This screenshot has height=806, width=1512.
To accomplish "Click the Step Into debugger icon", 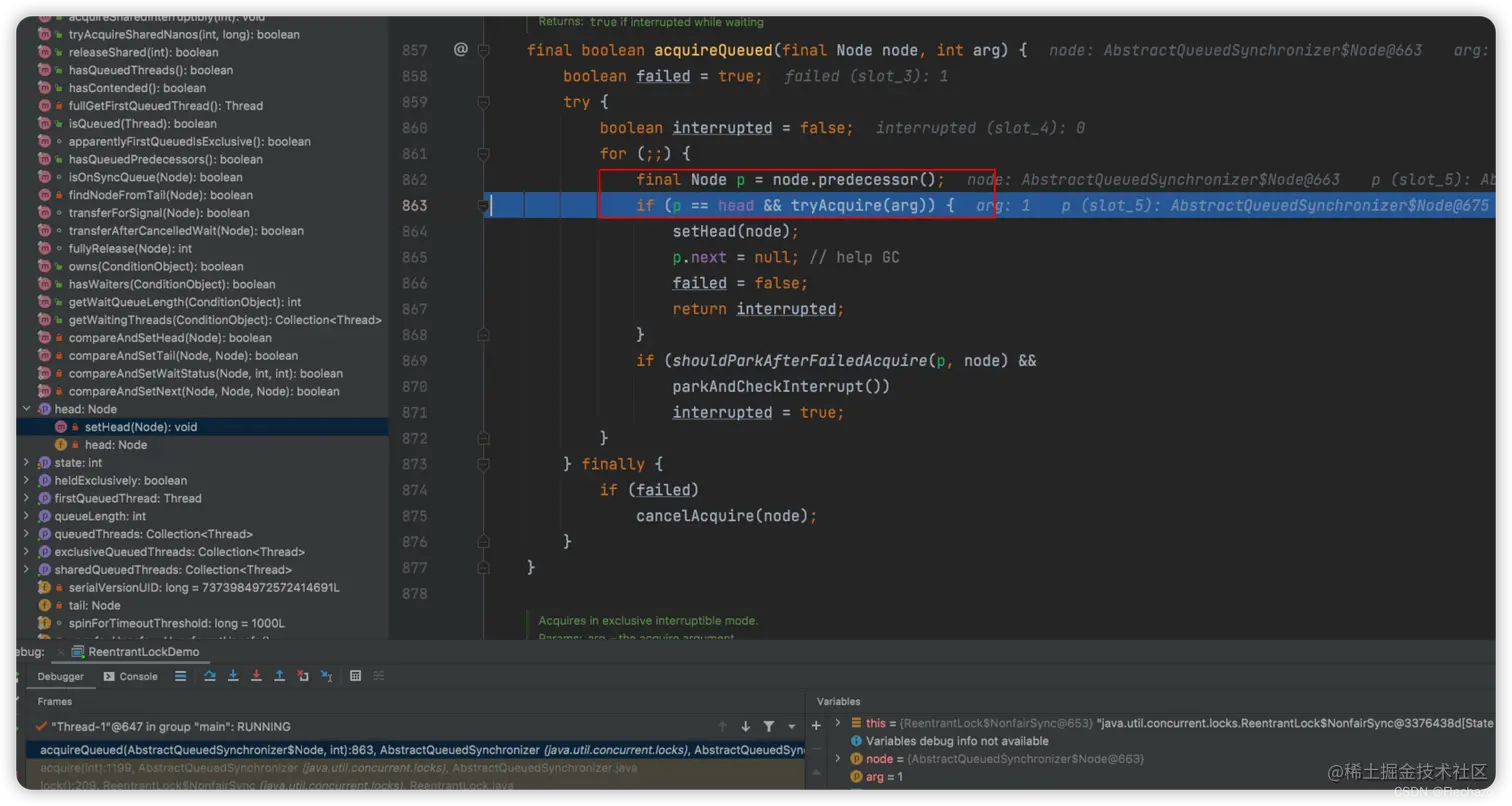I will [x=233, y=676].
